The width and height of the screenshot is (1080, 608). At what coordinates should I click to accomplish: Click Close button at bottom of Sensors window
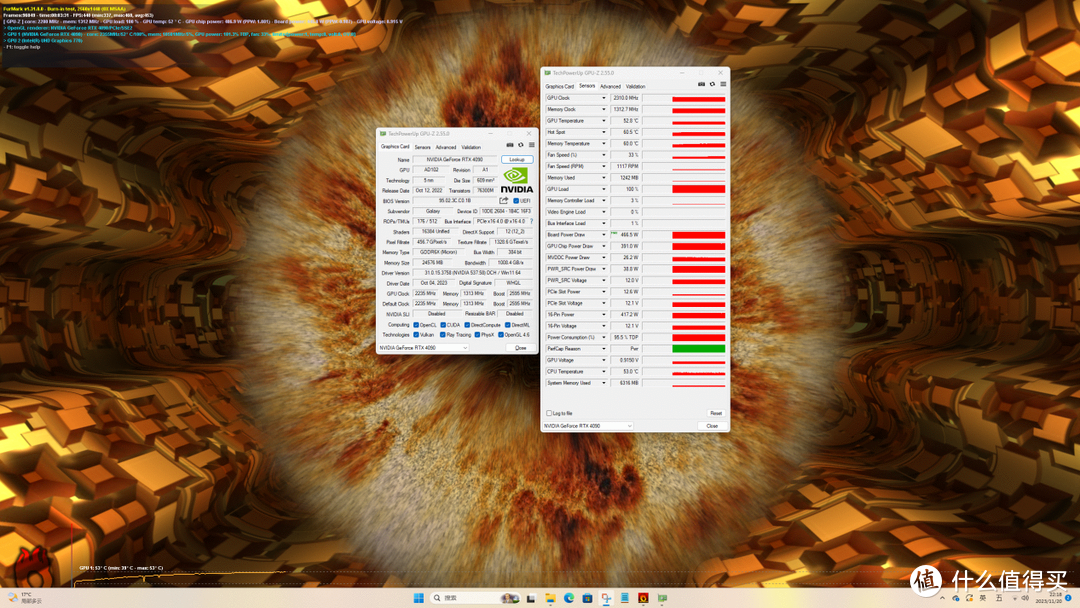712,426
